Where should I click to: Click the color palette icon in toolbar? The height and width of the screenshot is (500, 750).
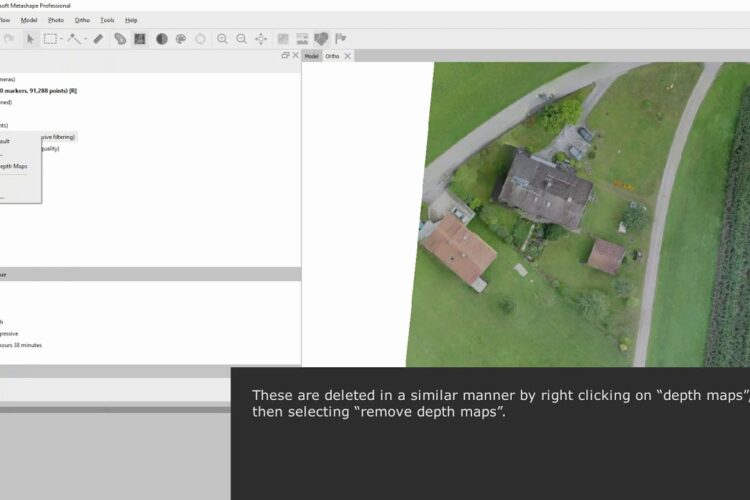181,39
